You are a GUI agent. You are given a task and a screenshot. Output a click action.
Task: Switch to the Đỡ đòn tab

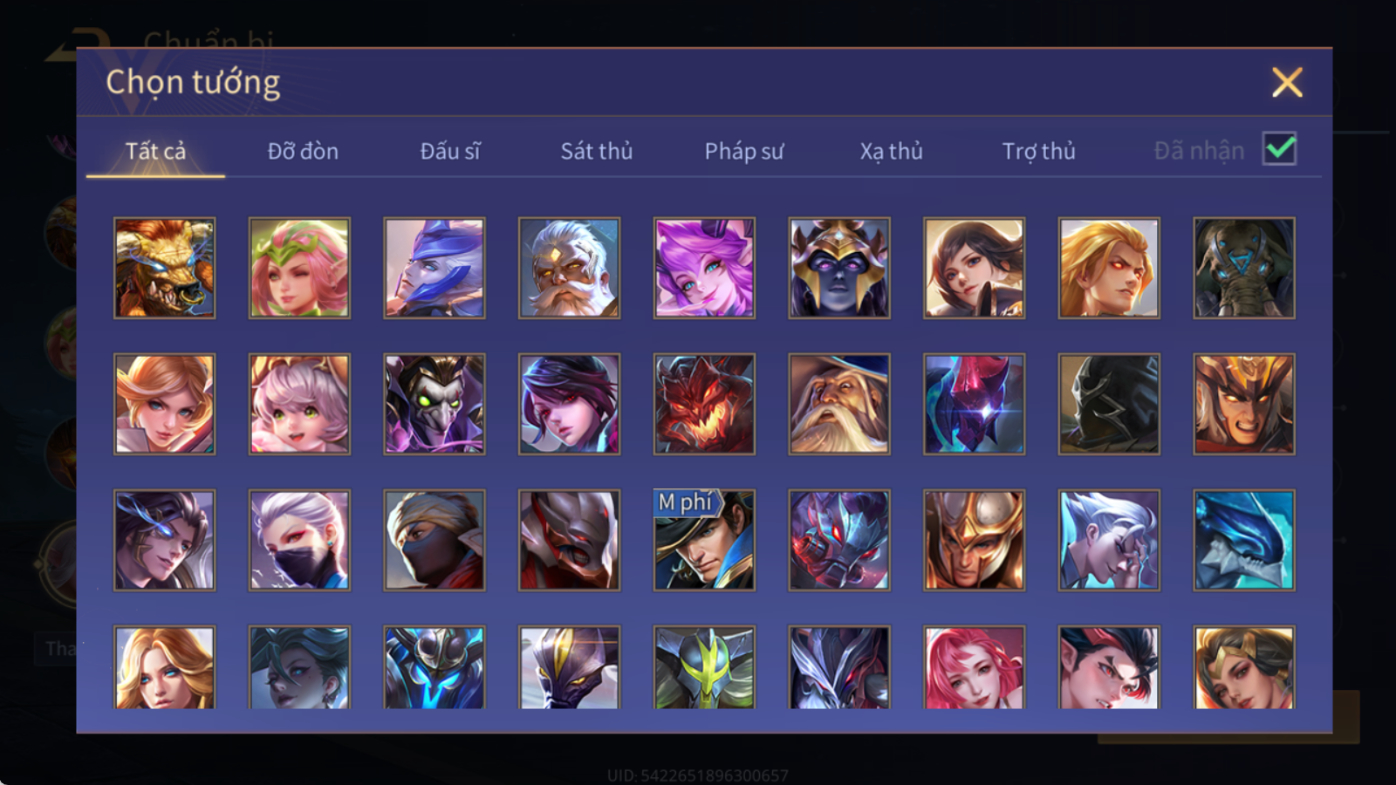303,151
